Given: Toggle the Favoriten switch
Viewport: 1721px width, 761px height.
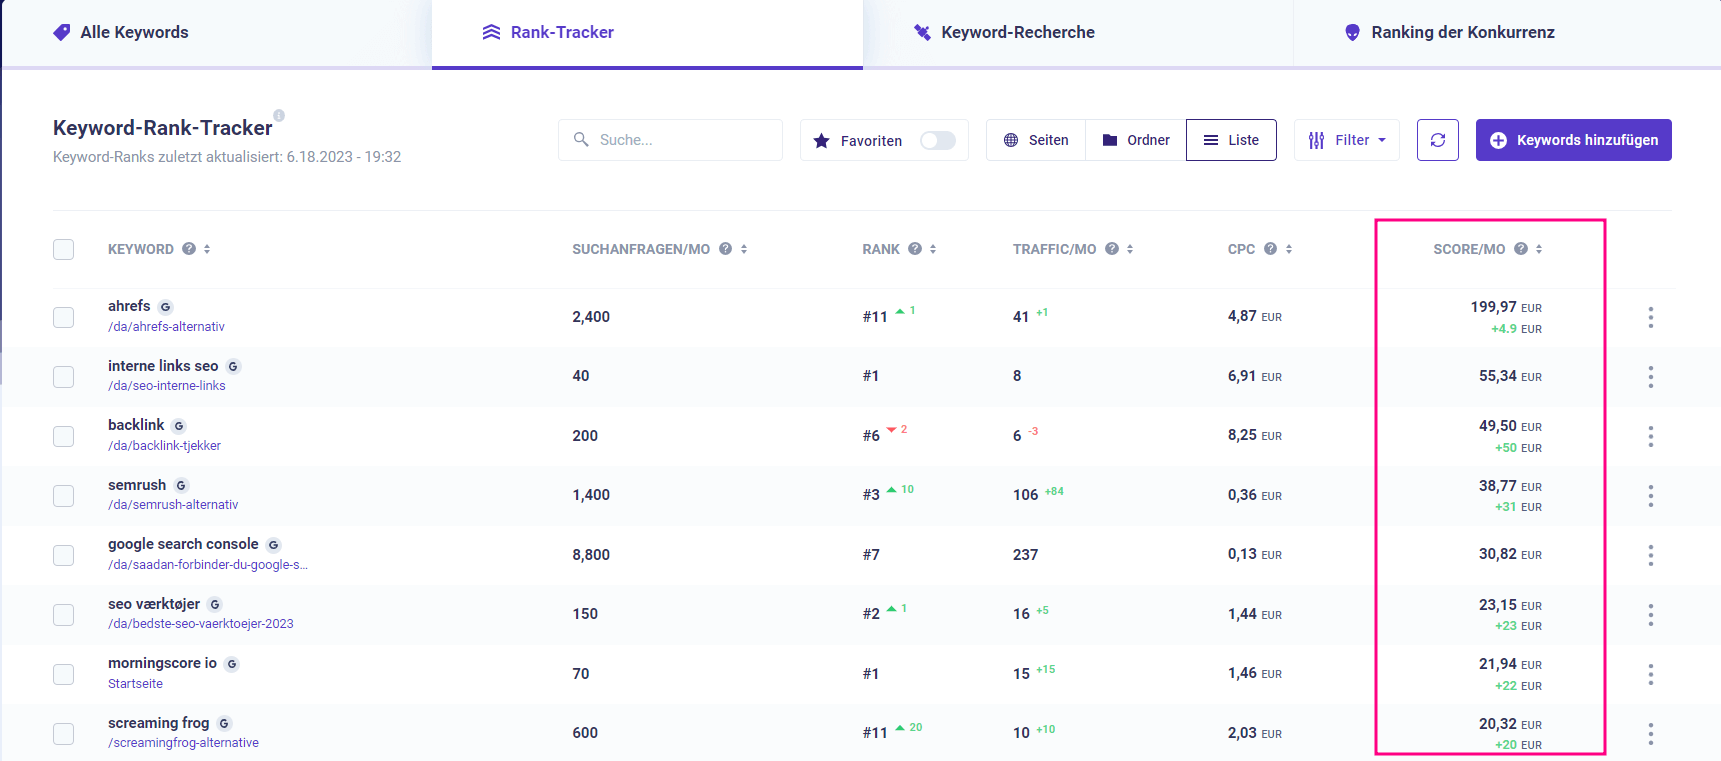Looking at the screenshot, I should click(x=937, y=140).
